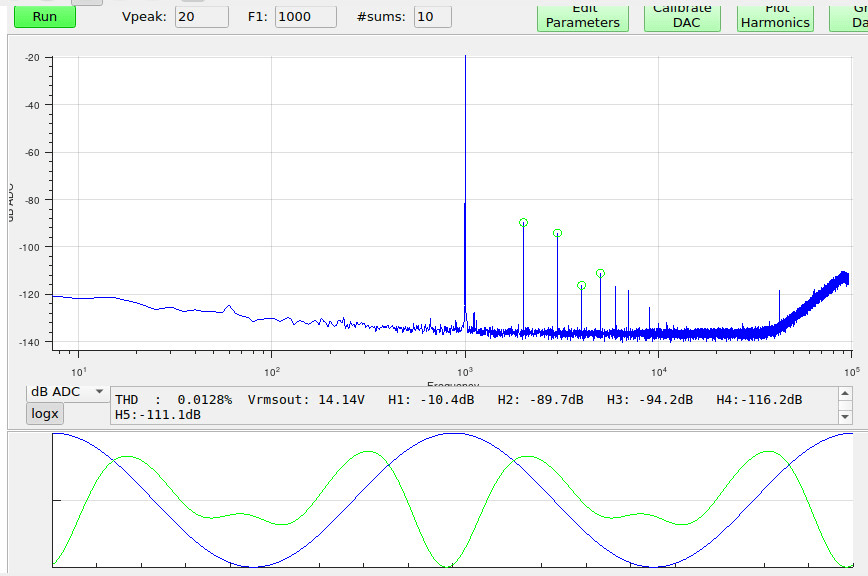Click the Vrmsout: 14.14V readout
The image size is (868, 576).
pyautogui.click(x=306, y=399)
